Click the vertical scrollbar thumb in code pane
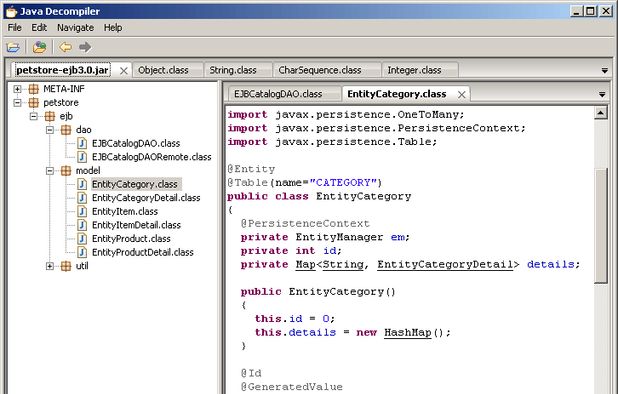Viewport: 618px width, 394px height. 600,225
